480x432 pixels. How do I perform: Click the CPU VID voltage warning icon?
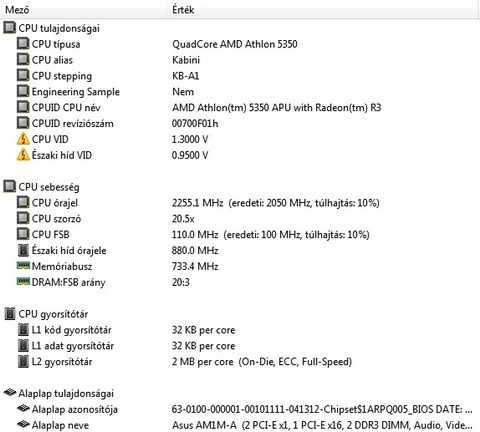(23, 139)
